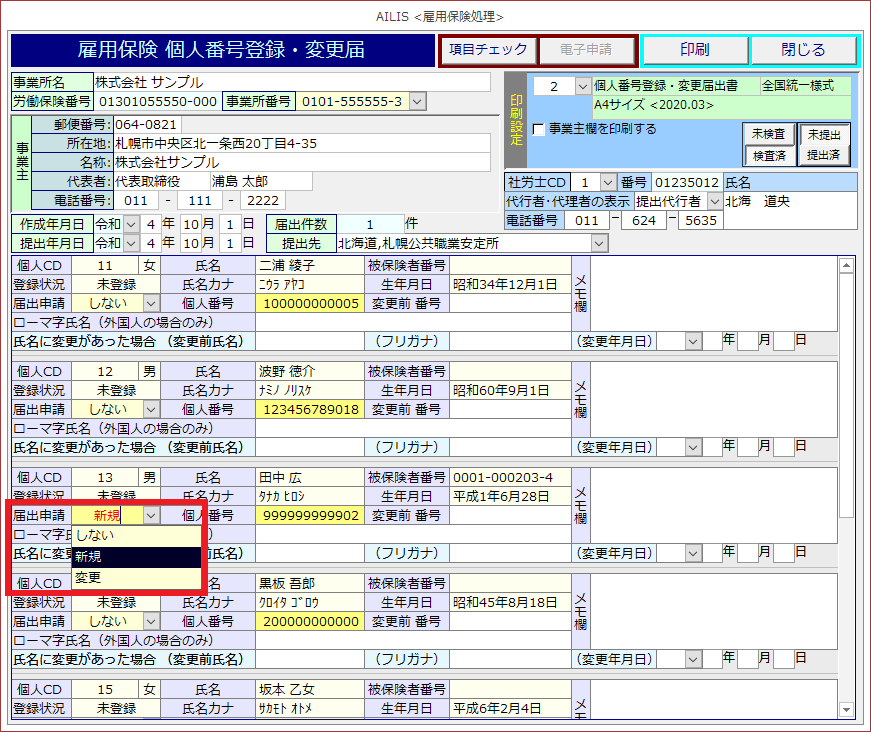Open the 印刷設定 form number dropdown
Screen dimensions: 871x732
(x=583, y=86)
